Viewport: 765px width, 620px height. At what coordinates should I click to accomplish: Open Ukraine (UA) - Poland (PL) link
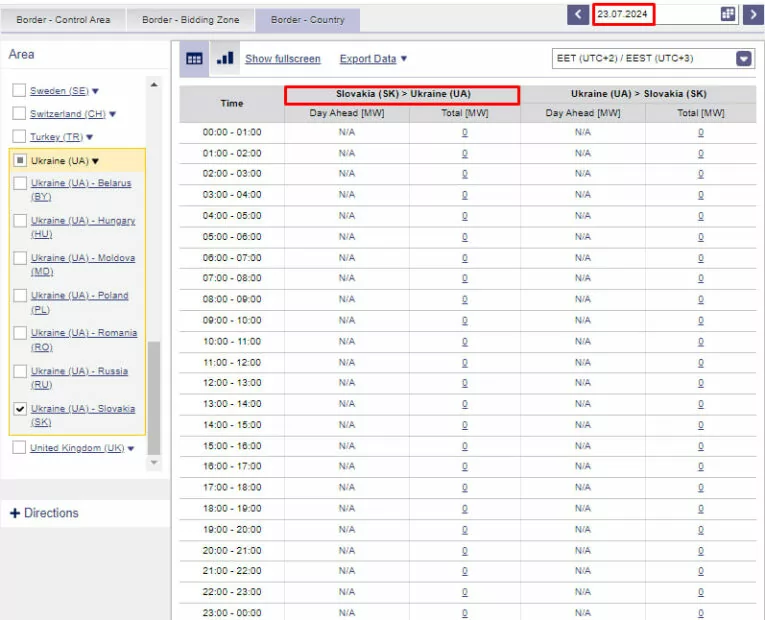click(80, 302)
